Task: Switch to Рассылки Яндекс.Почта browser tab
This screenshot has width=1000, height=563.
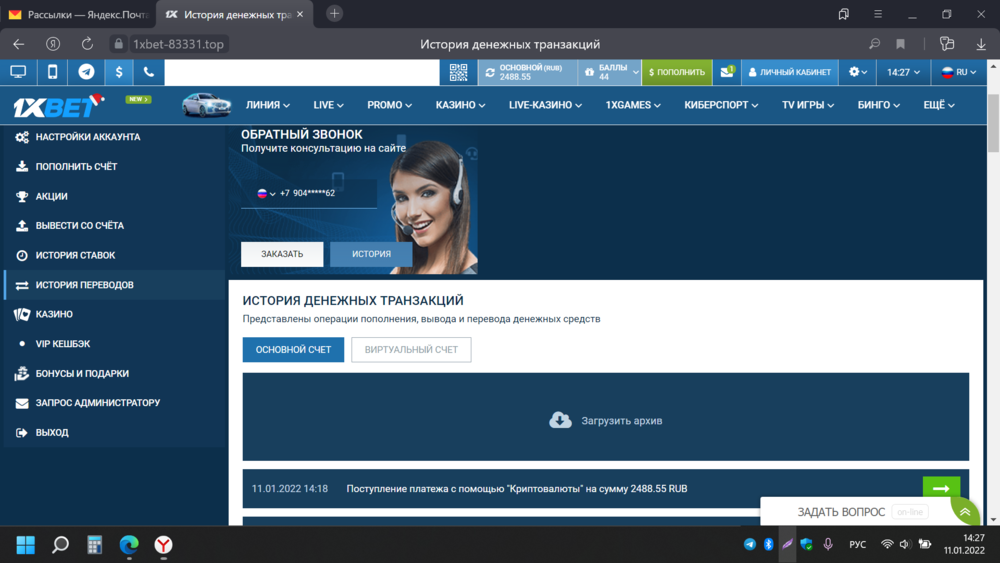Action: [x=78, y=14]
